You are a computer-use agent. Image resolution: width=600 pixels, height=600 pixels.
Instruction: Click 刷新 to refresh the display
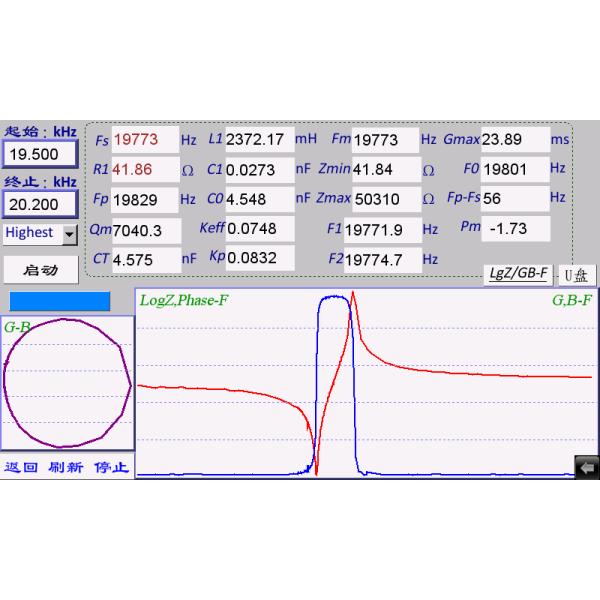(65, 467)
